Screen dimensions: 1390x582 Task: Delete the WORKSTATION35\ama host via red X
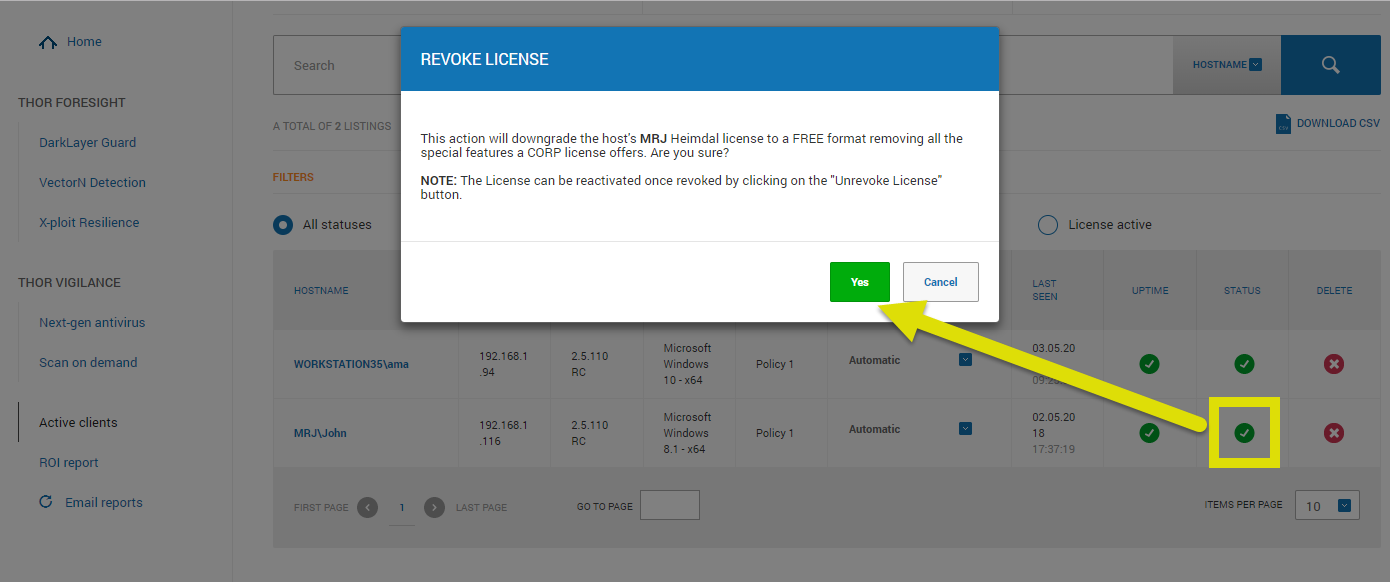[x=1333, y=364]
